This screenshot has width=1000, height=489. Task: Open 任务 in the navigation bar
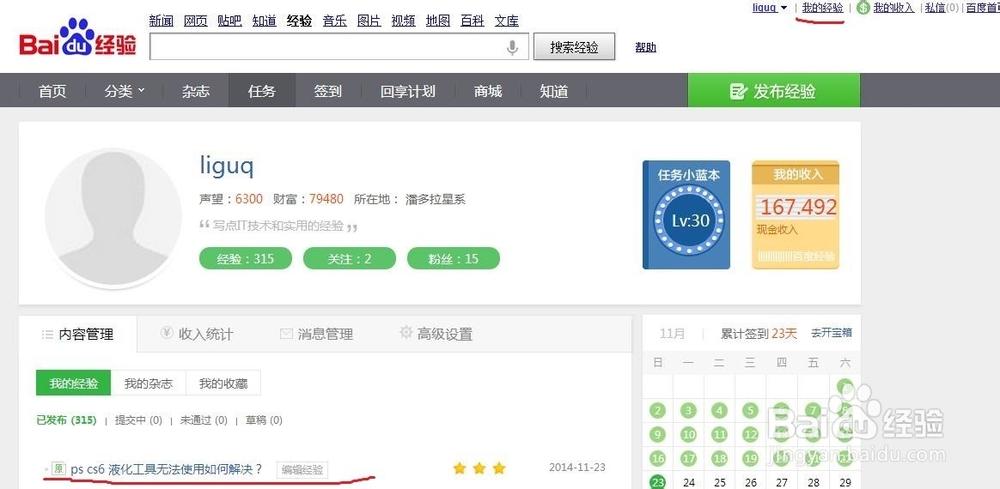(262, 91)
